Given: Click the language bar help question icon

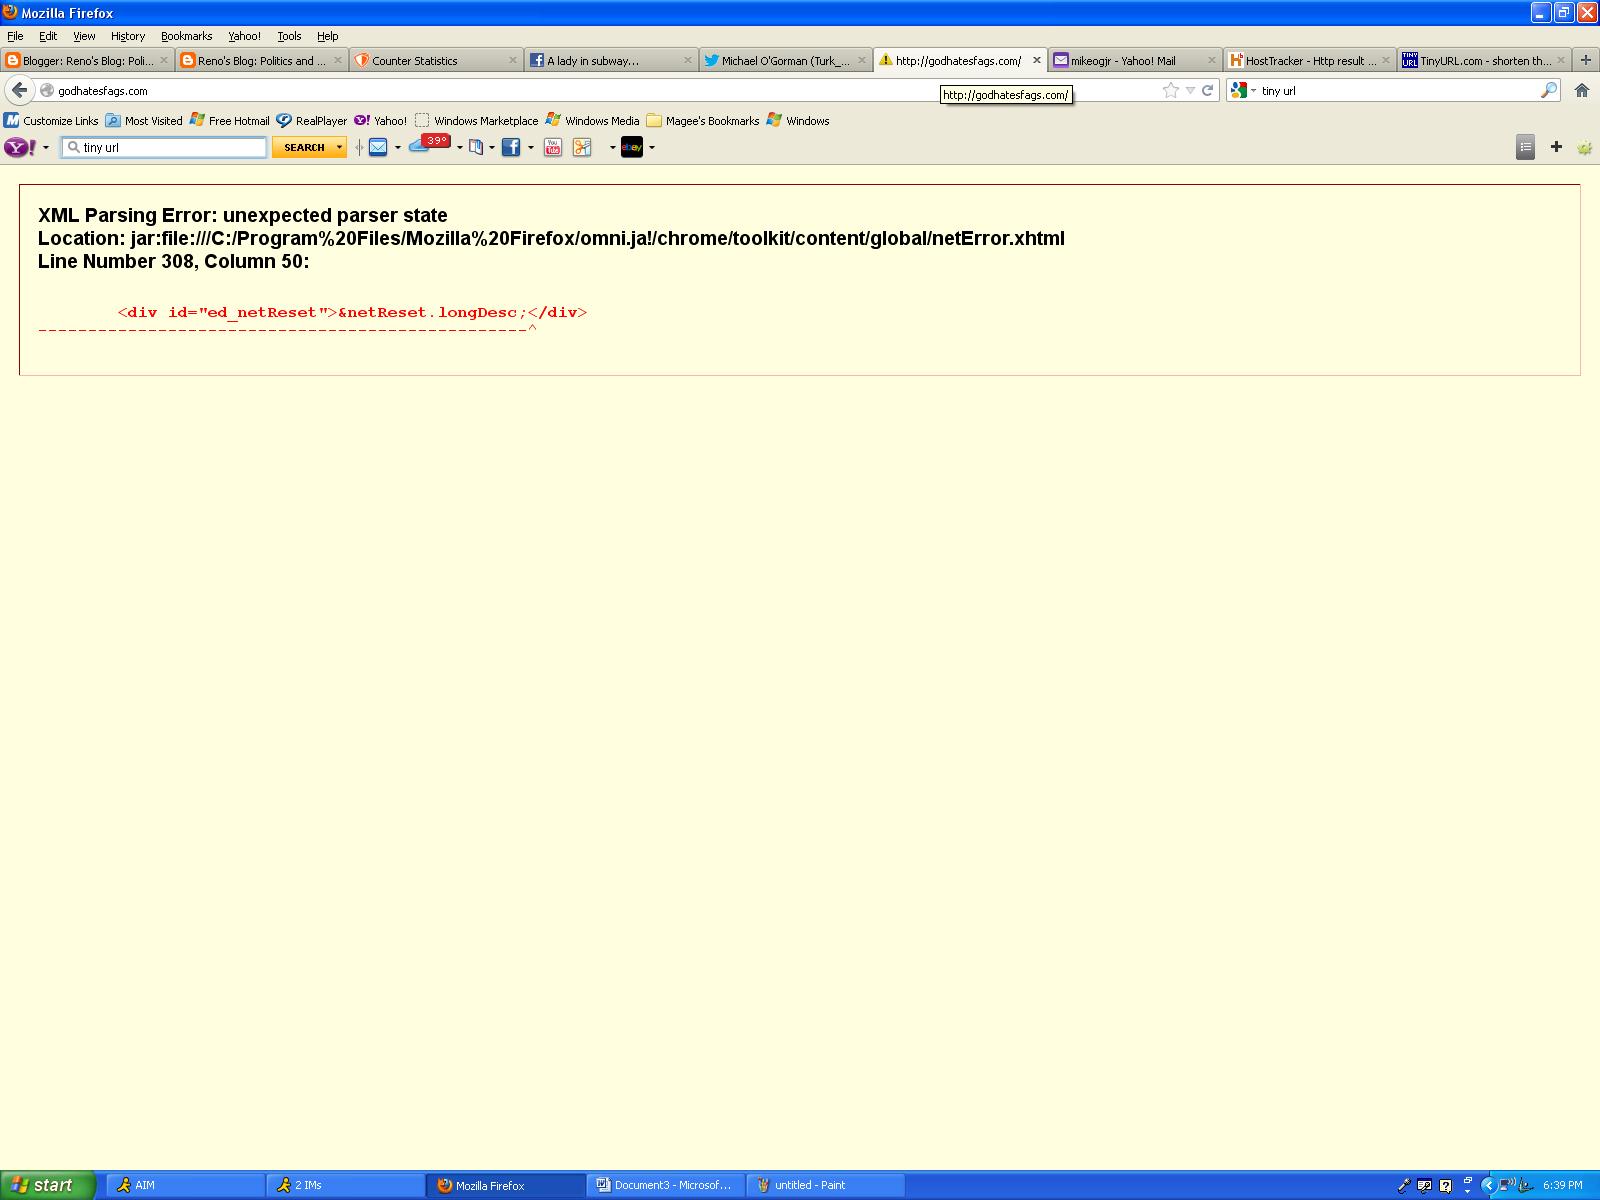Looking at the screenshot, I should pos(1445,1185).
